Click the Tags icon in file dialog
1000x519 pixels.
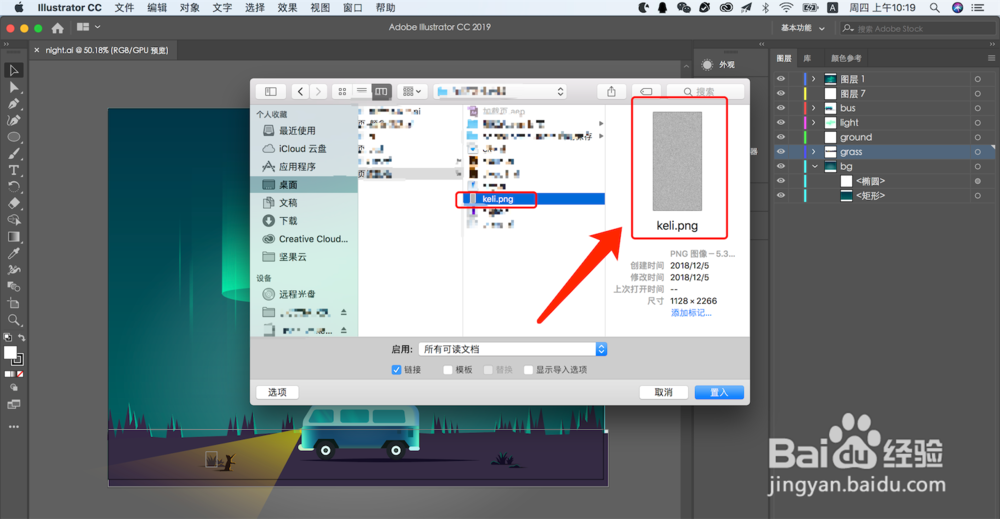(646, 92)
